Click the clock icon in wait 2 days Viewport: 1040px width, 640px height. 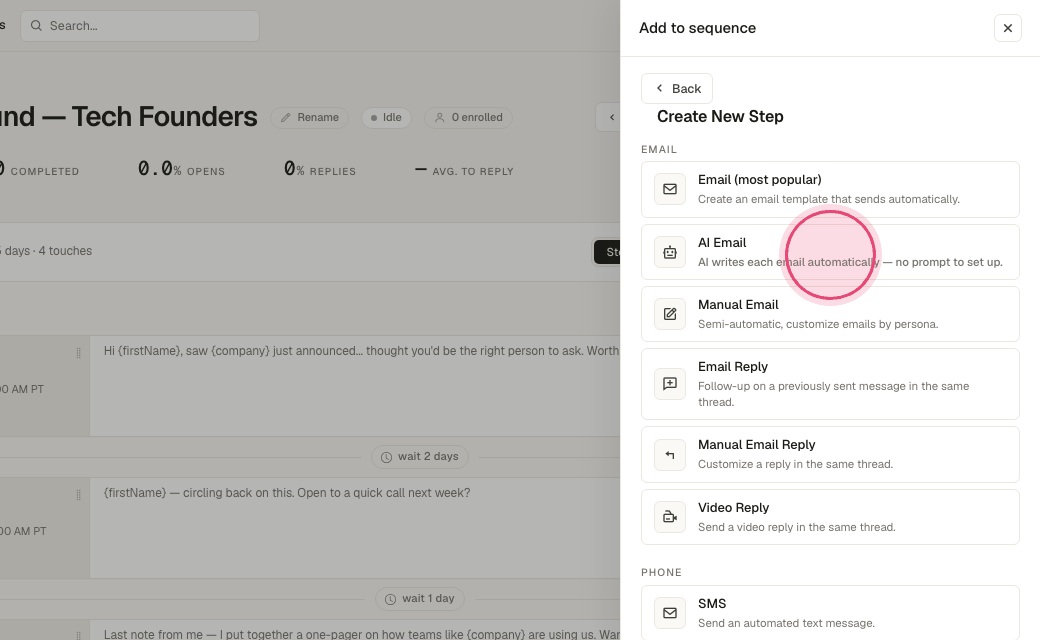386,457
